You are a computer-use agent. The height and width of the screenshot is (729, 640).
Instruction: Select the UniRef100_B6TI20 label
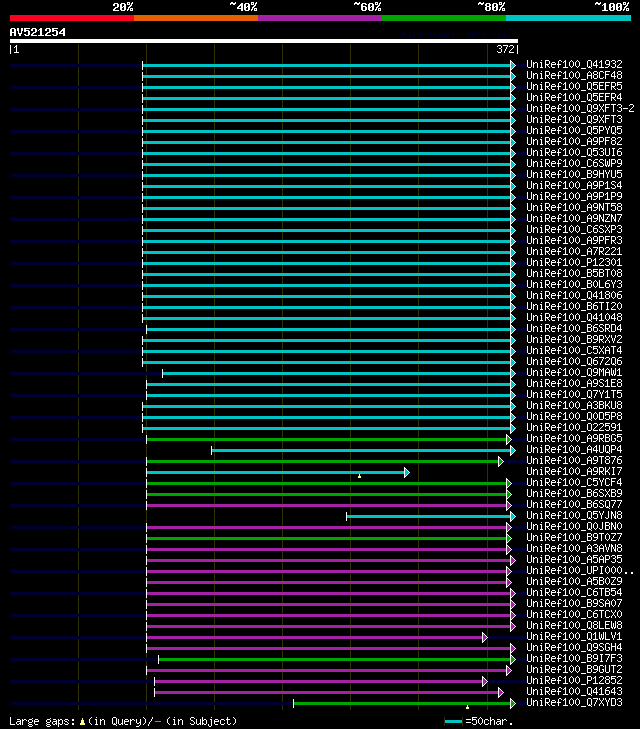pyautogui.click(x=574, y=306)
